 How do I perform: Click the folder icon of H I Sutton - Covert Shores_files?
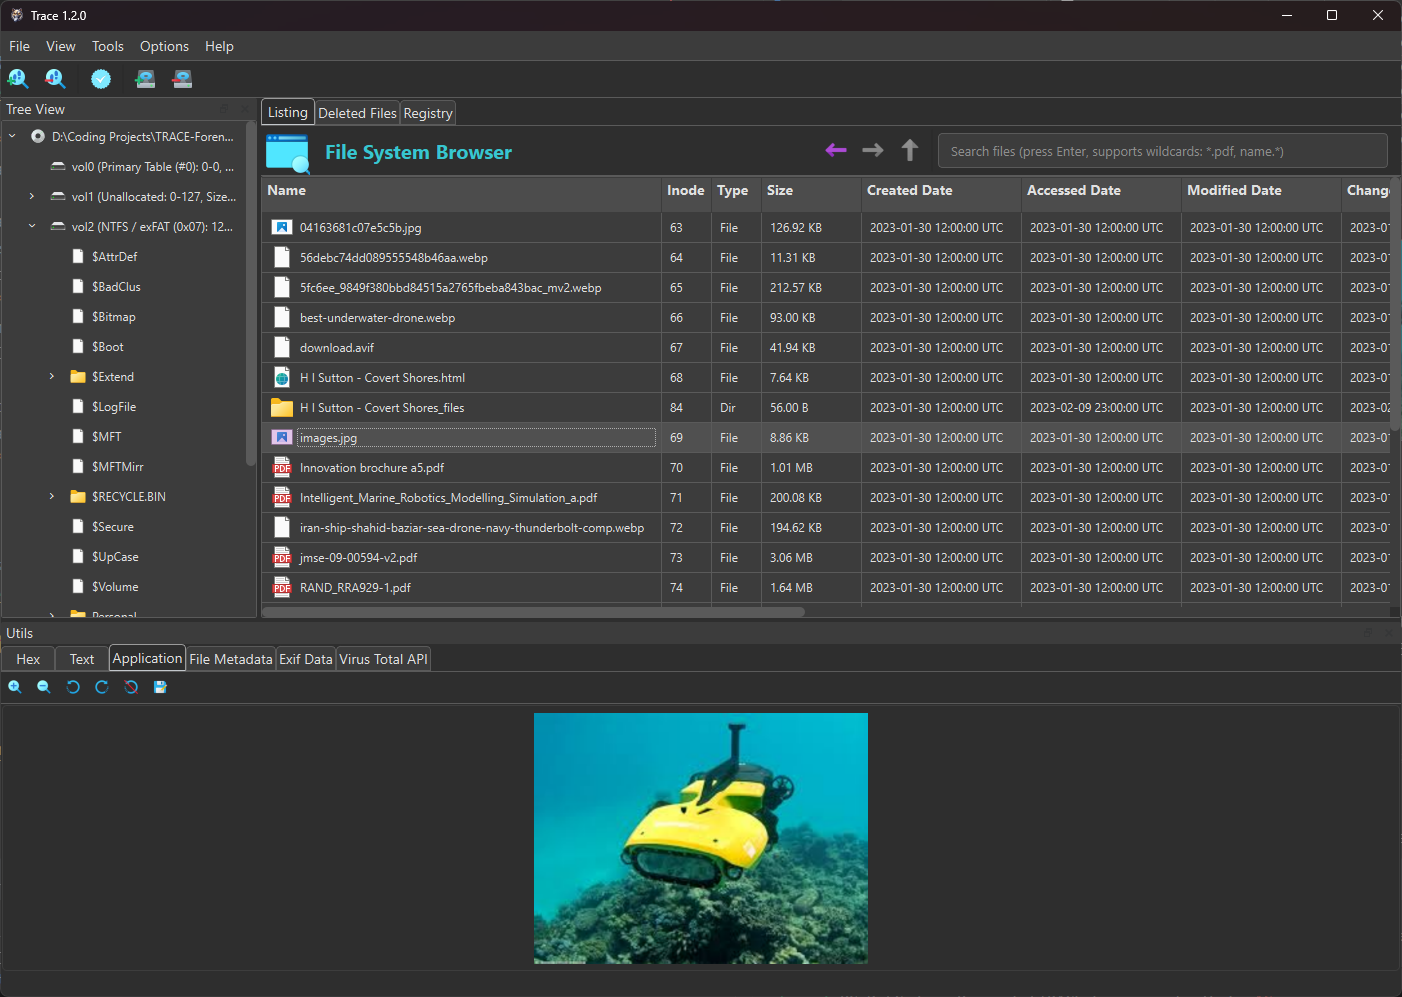[282, 408]
